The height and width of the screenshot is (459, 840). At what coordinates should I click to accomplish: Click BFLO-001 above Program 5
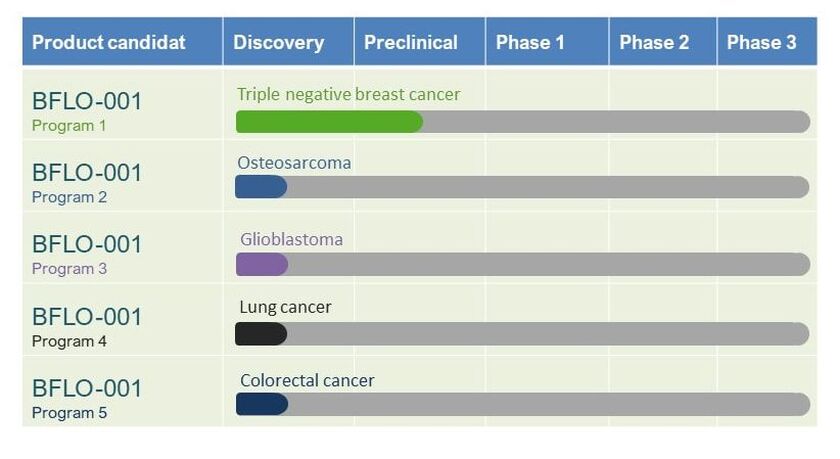coord(87,388)
